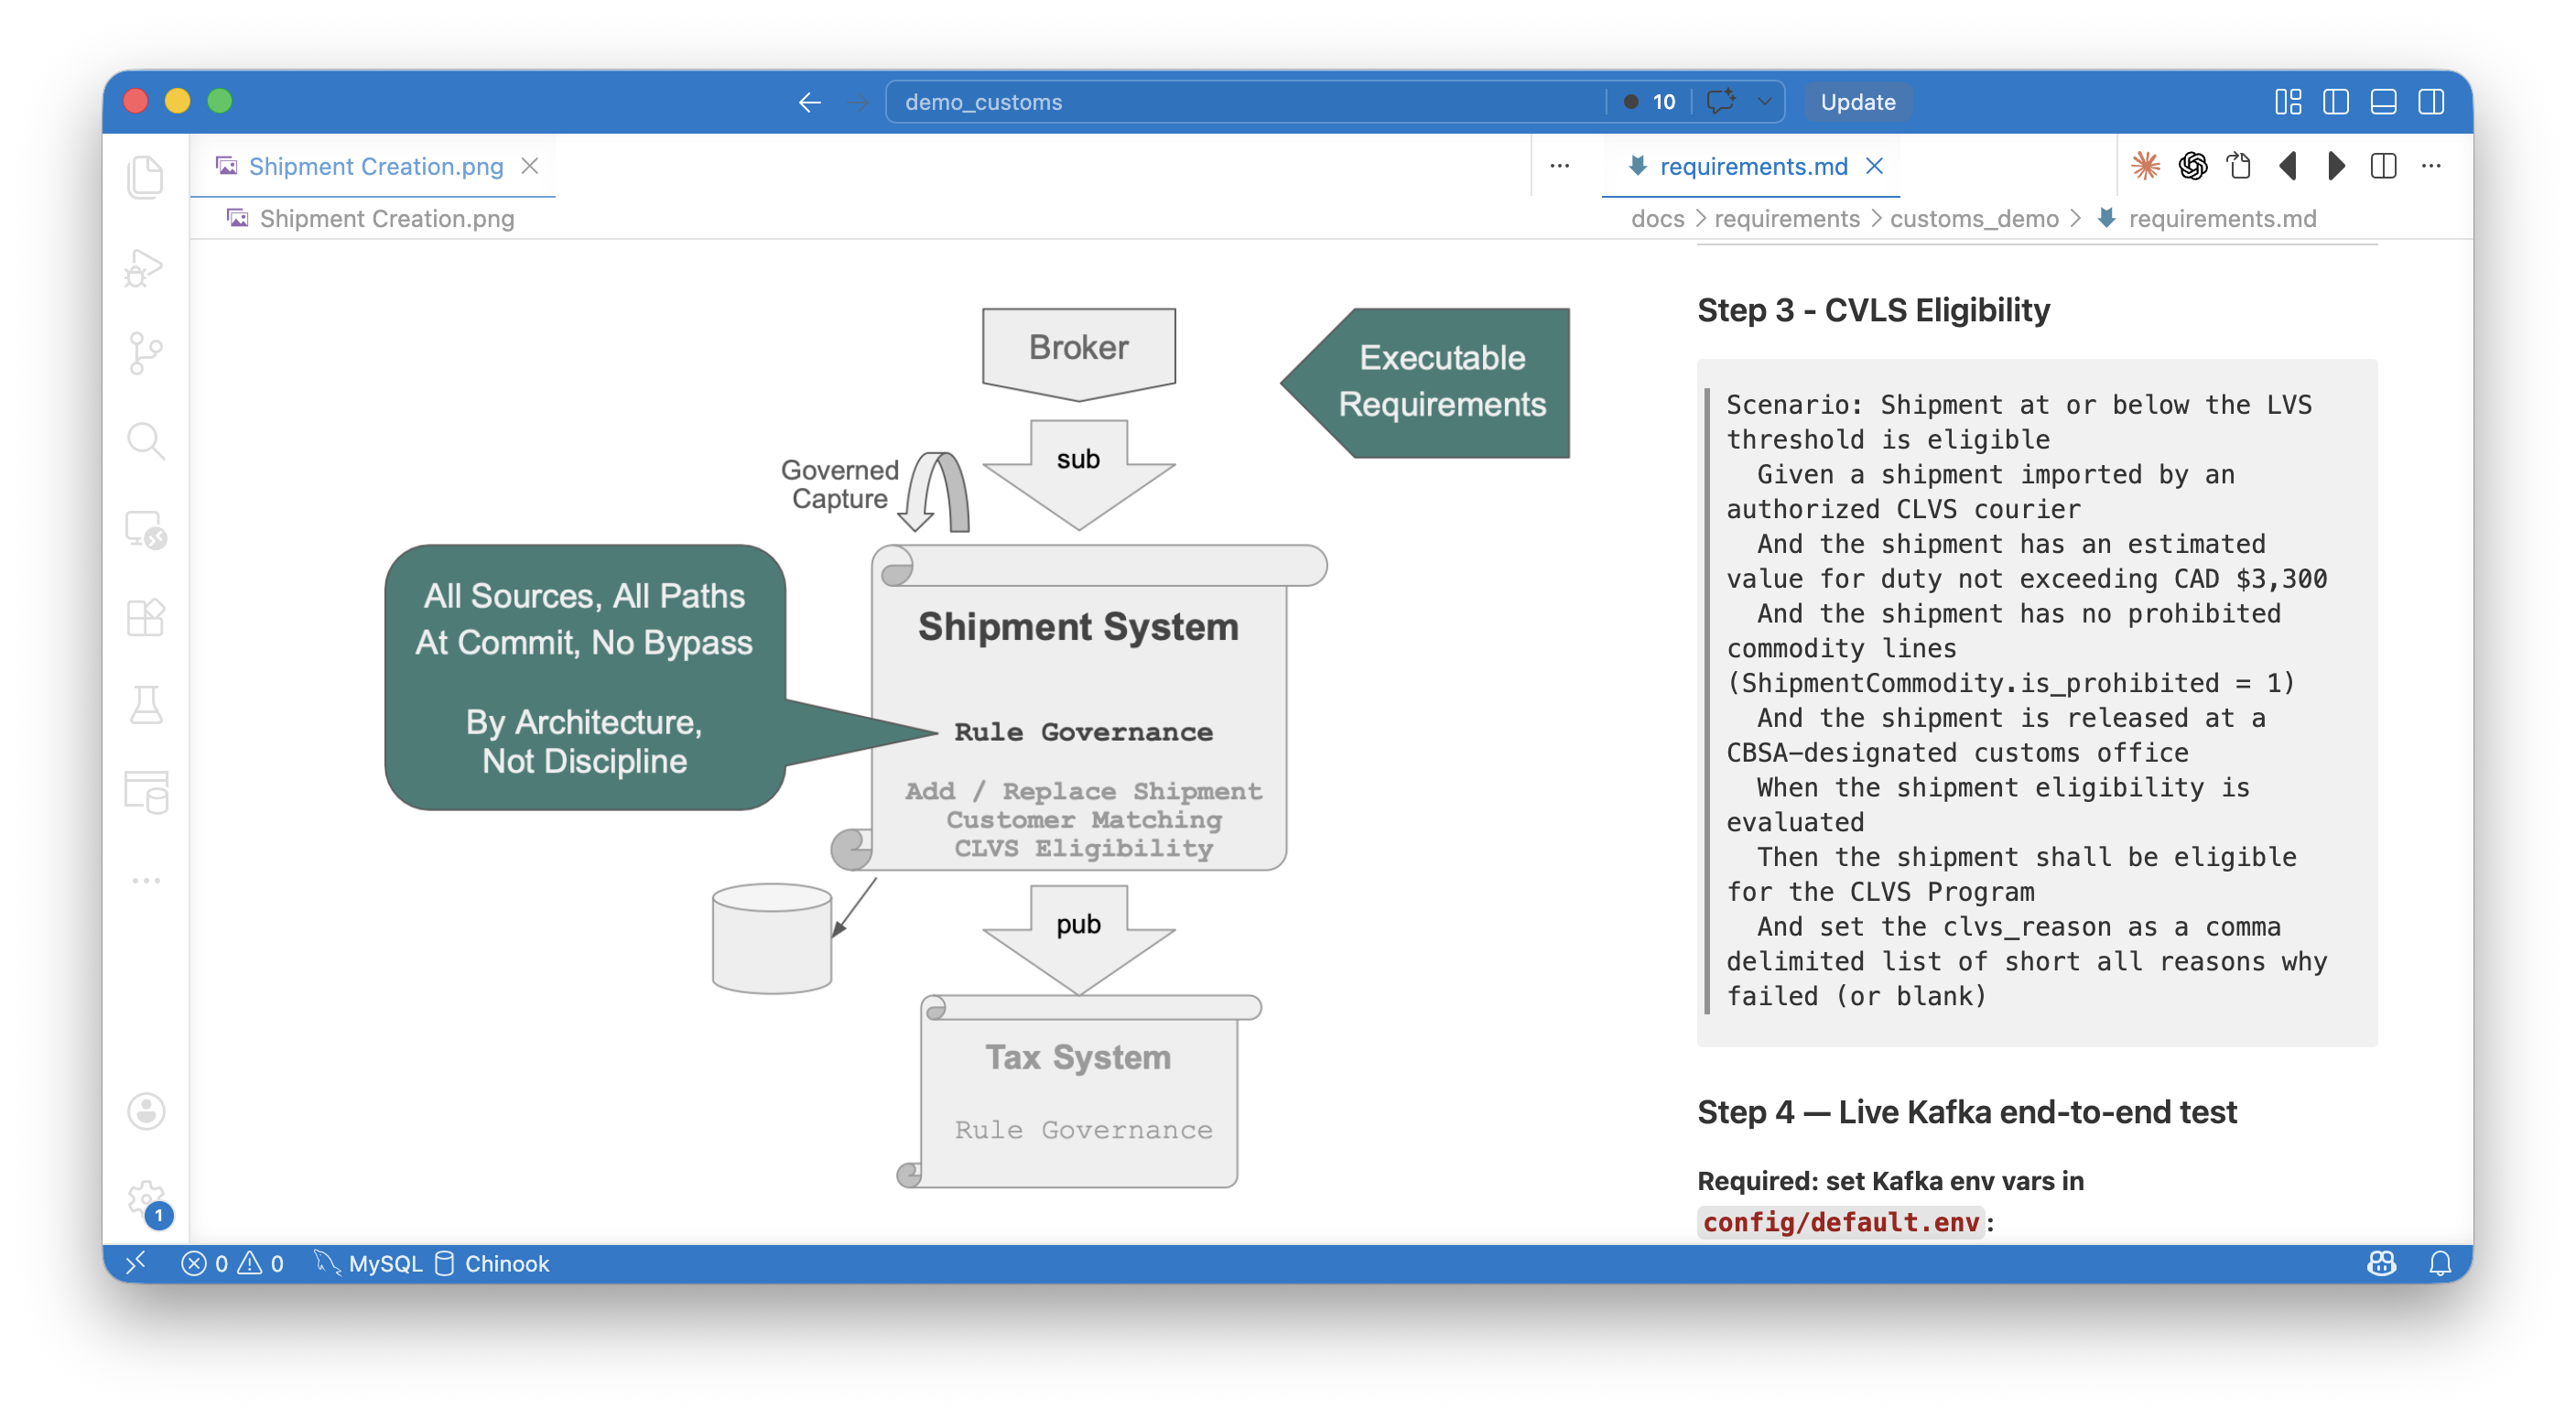Image resolution: width=2576 pixels, height=1419 pixels.
Task: Click the file-arrow icon beside the ChatGPT icon
Action: click(x=2240, y=166)
